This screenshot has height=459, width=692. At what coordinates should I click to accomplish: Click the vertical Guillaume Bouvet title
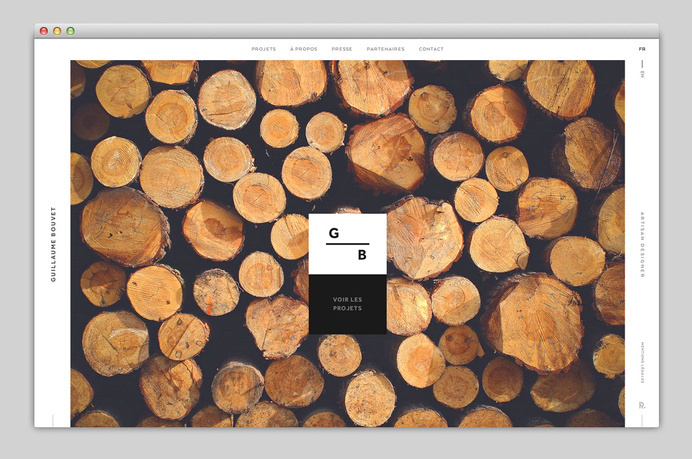click(53, 244)
